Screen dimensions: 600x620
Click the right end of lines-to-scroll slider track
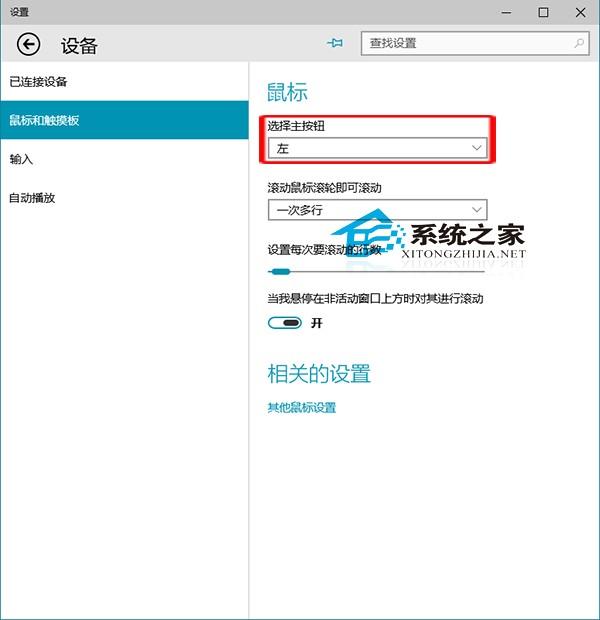482,271
